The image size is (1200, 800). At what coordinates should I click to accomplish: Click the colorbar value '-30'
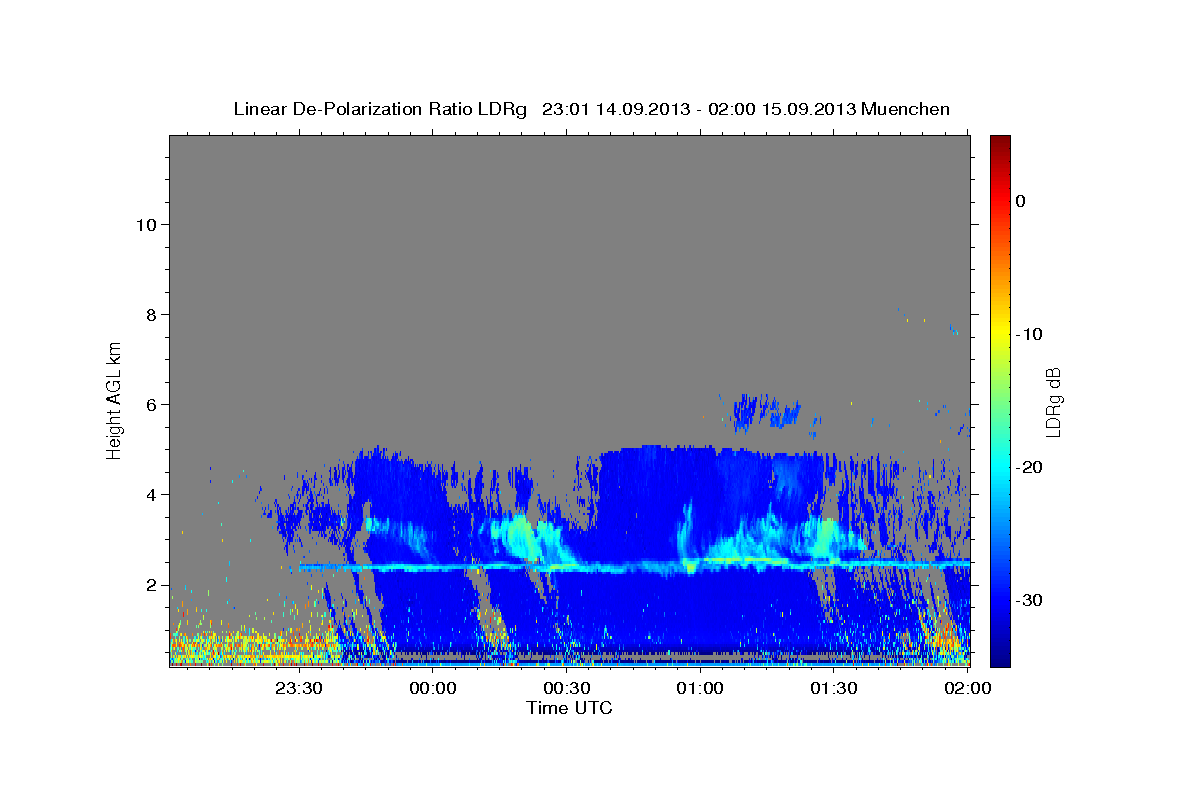point(1030,600)
